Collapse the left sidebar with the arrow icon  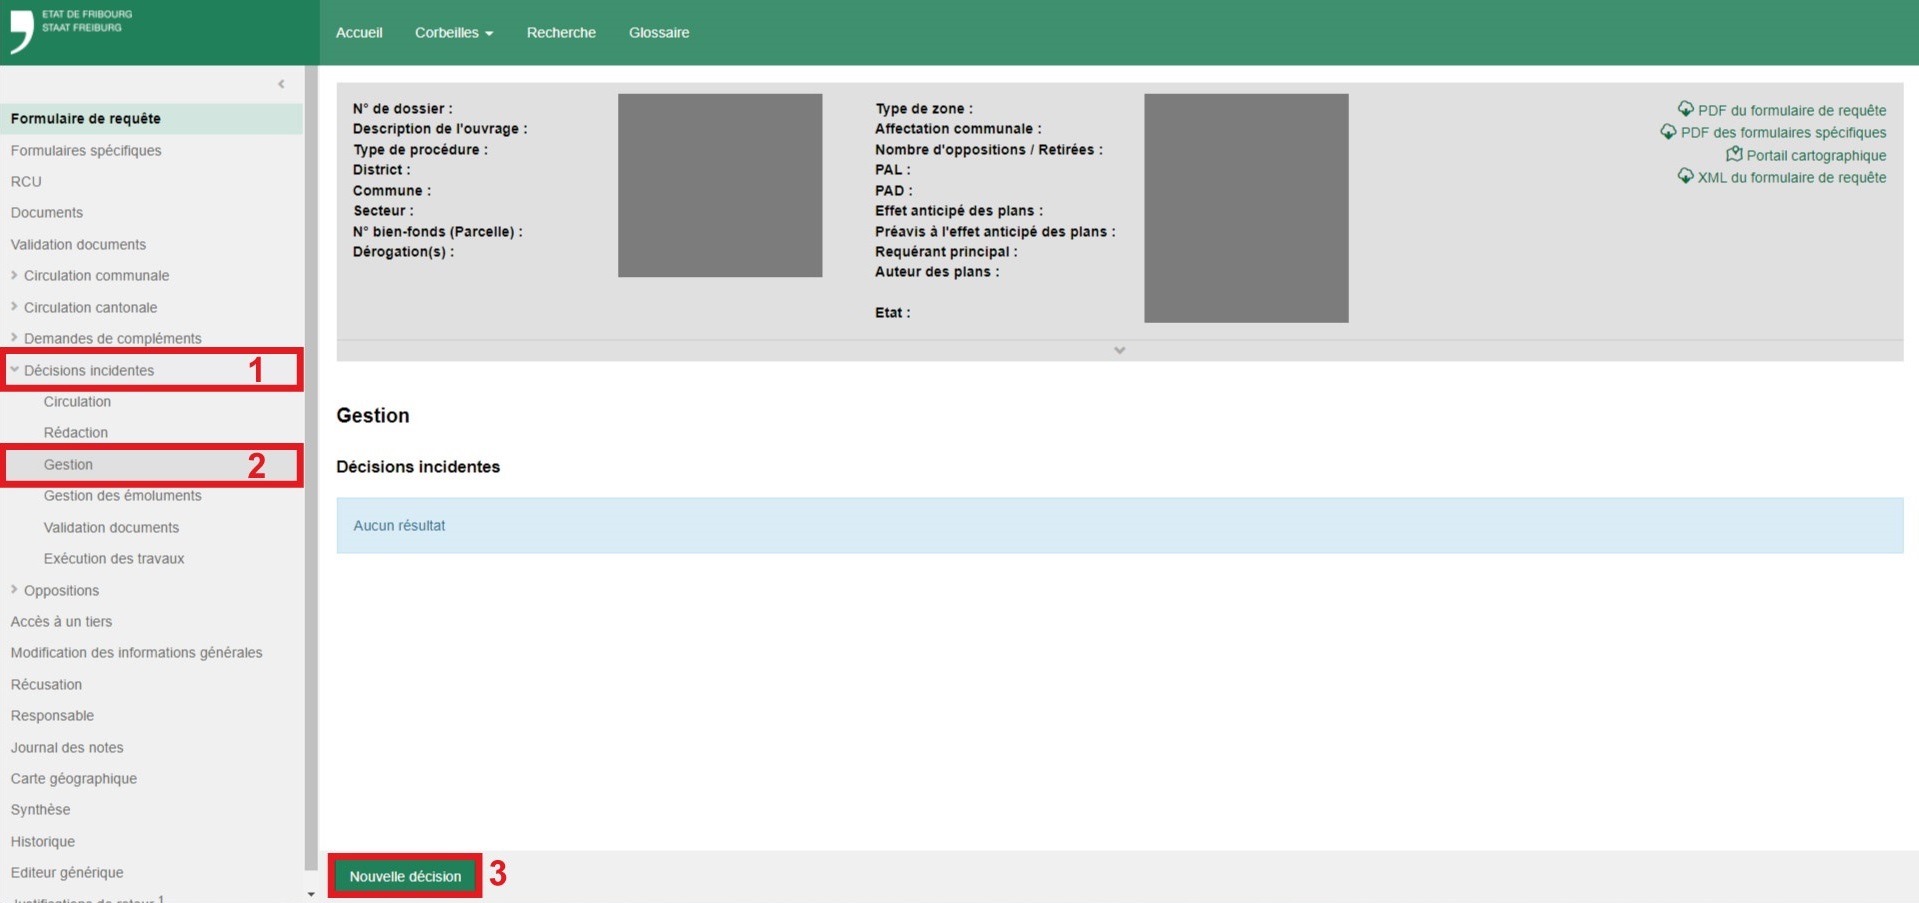[281, 84]
